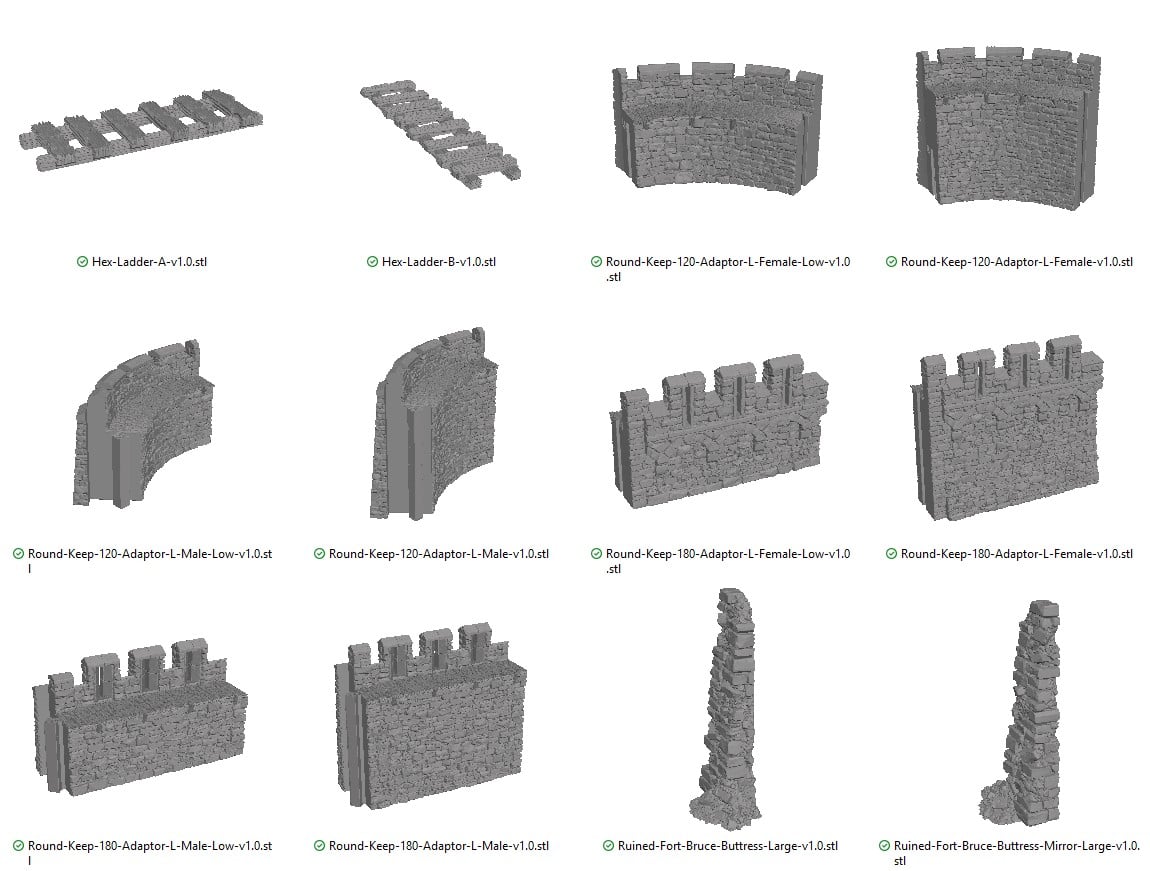Choose the Round-Keep-180-Adaptor-L-Female-Low wall thumbnail
This screenshot has width=1150, height=871.
tap(717, 430)
